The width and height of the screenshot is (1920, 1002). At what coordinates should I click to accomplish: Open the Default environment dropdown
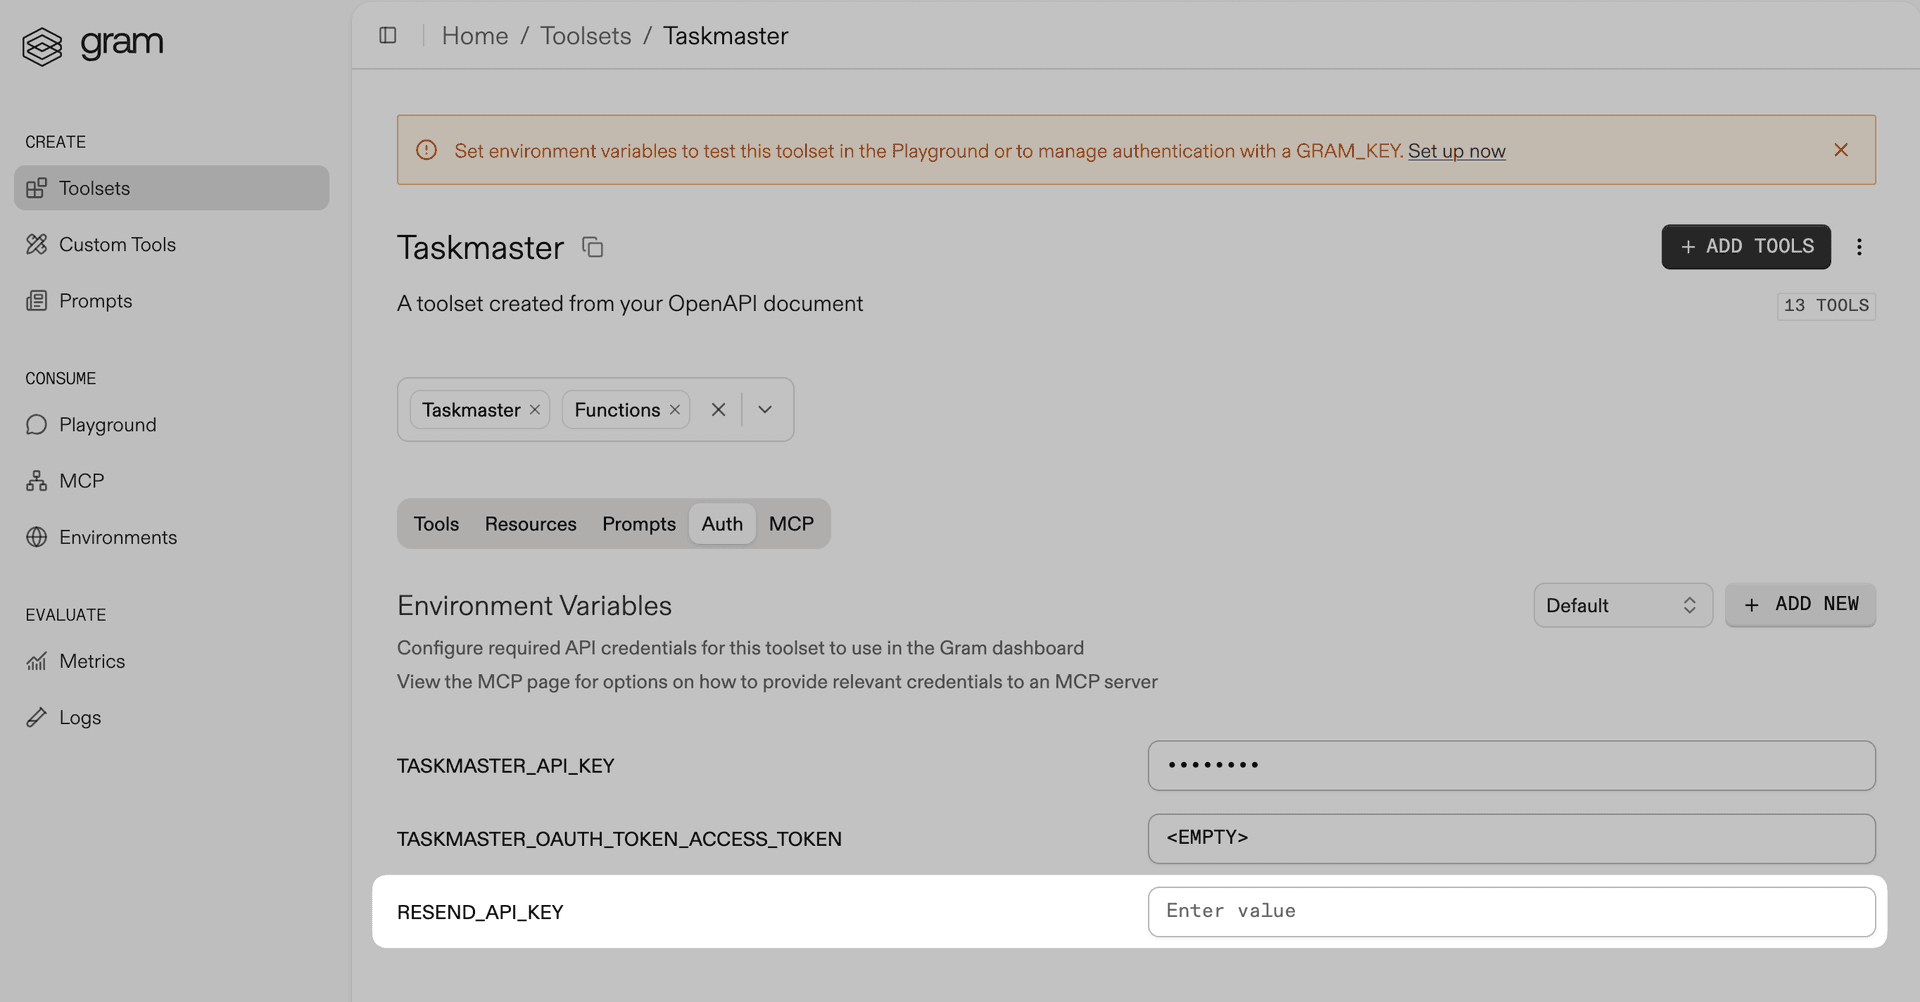[1622, 605]
